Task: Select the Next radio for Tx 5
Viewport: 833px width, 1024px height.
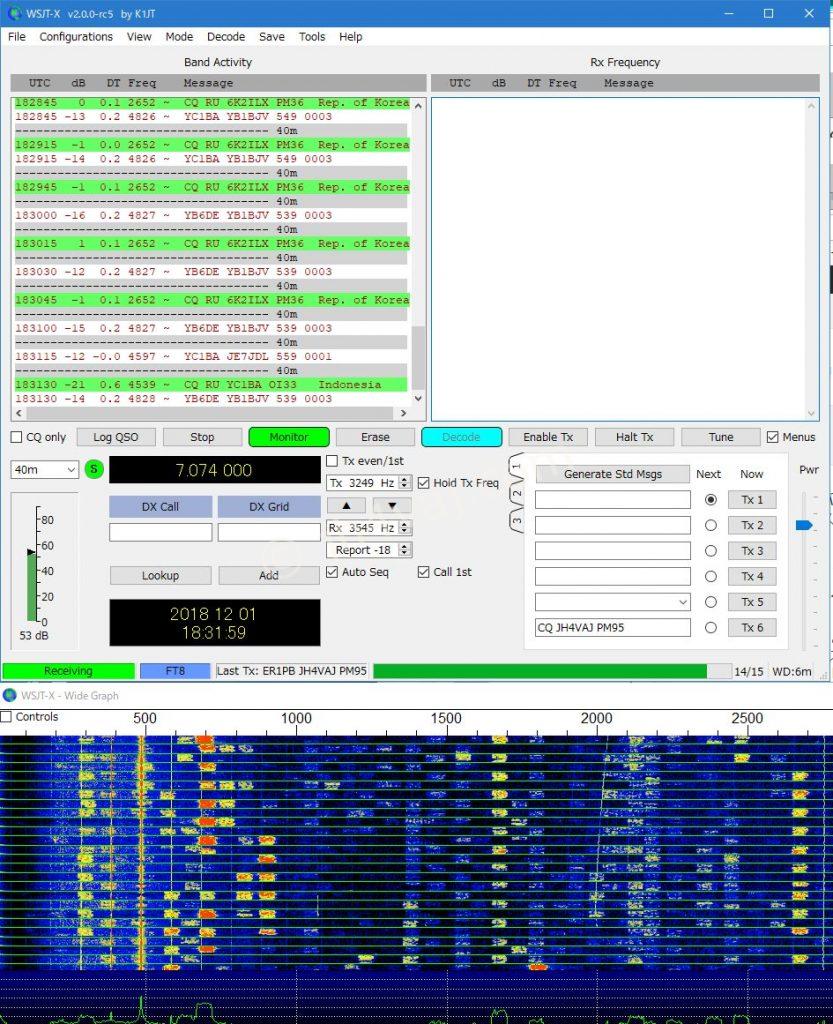Action: click(x=711, y=601)
